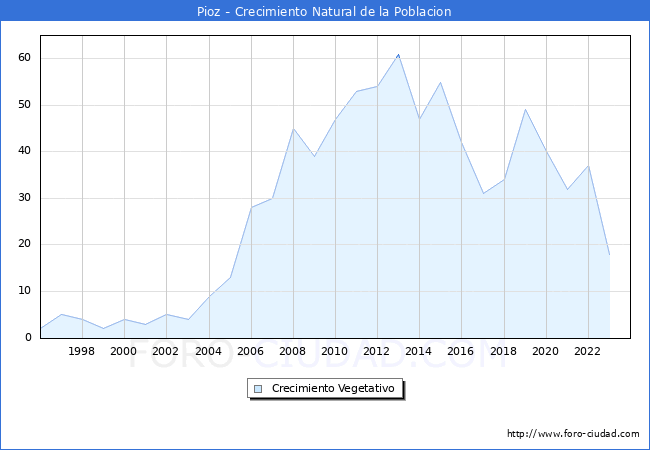Click the 2019 data point near 49
Screen dimensions: 650x450
click(525, 109)
